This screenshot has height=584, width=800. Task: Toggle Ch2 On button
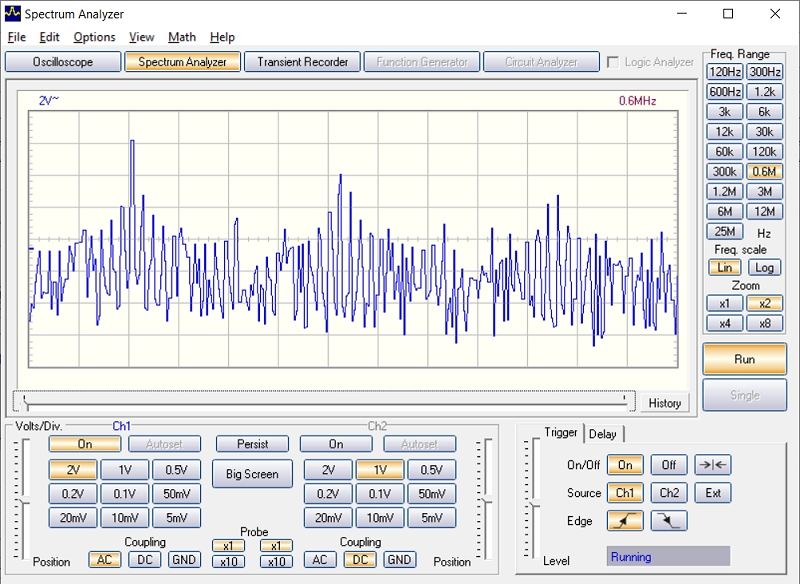click(x=335, y=444)
